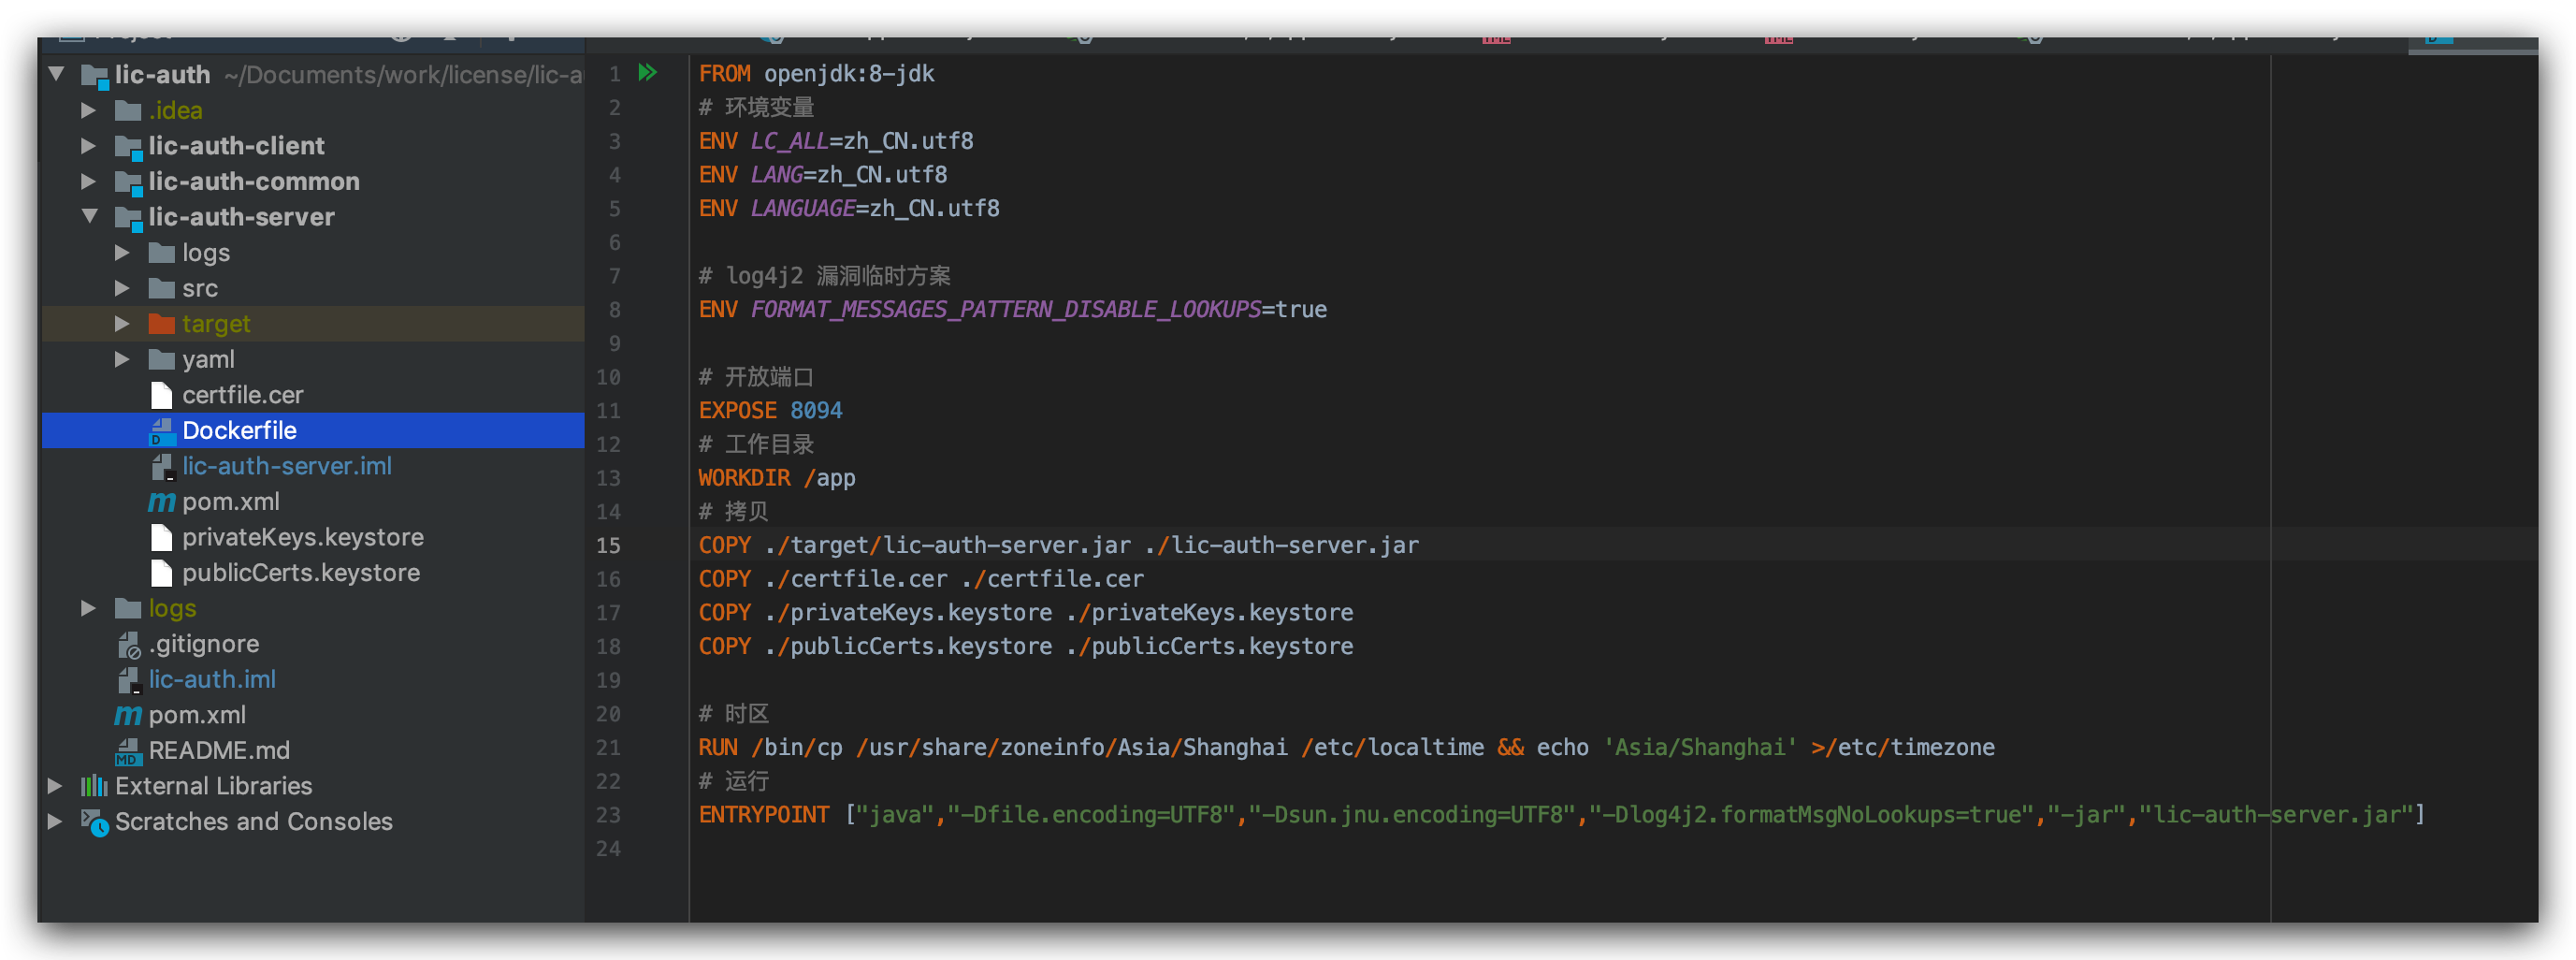Image resolution: width=2576 pixels, height=960 pixels.
Task: Click the privateKeys.keystore file icon
Action: (161, 538)
